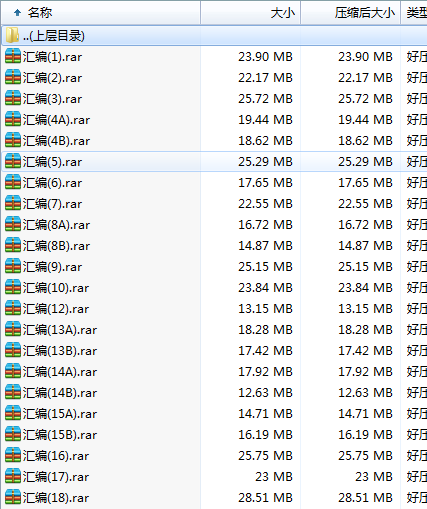Select the 汇编(5).rar file name
Screen dimensions: 427x509
tap(52, 162)
